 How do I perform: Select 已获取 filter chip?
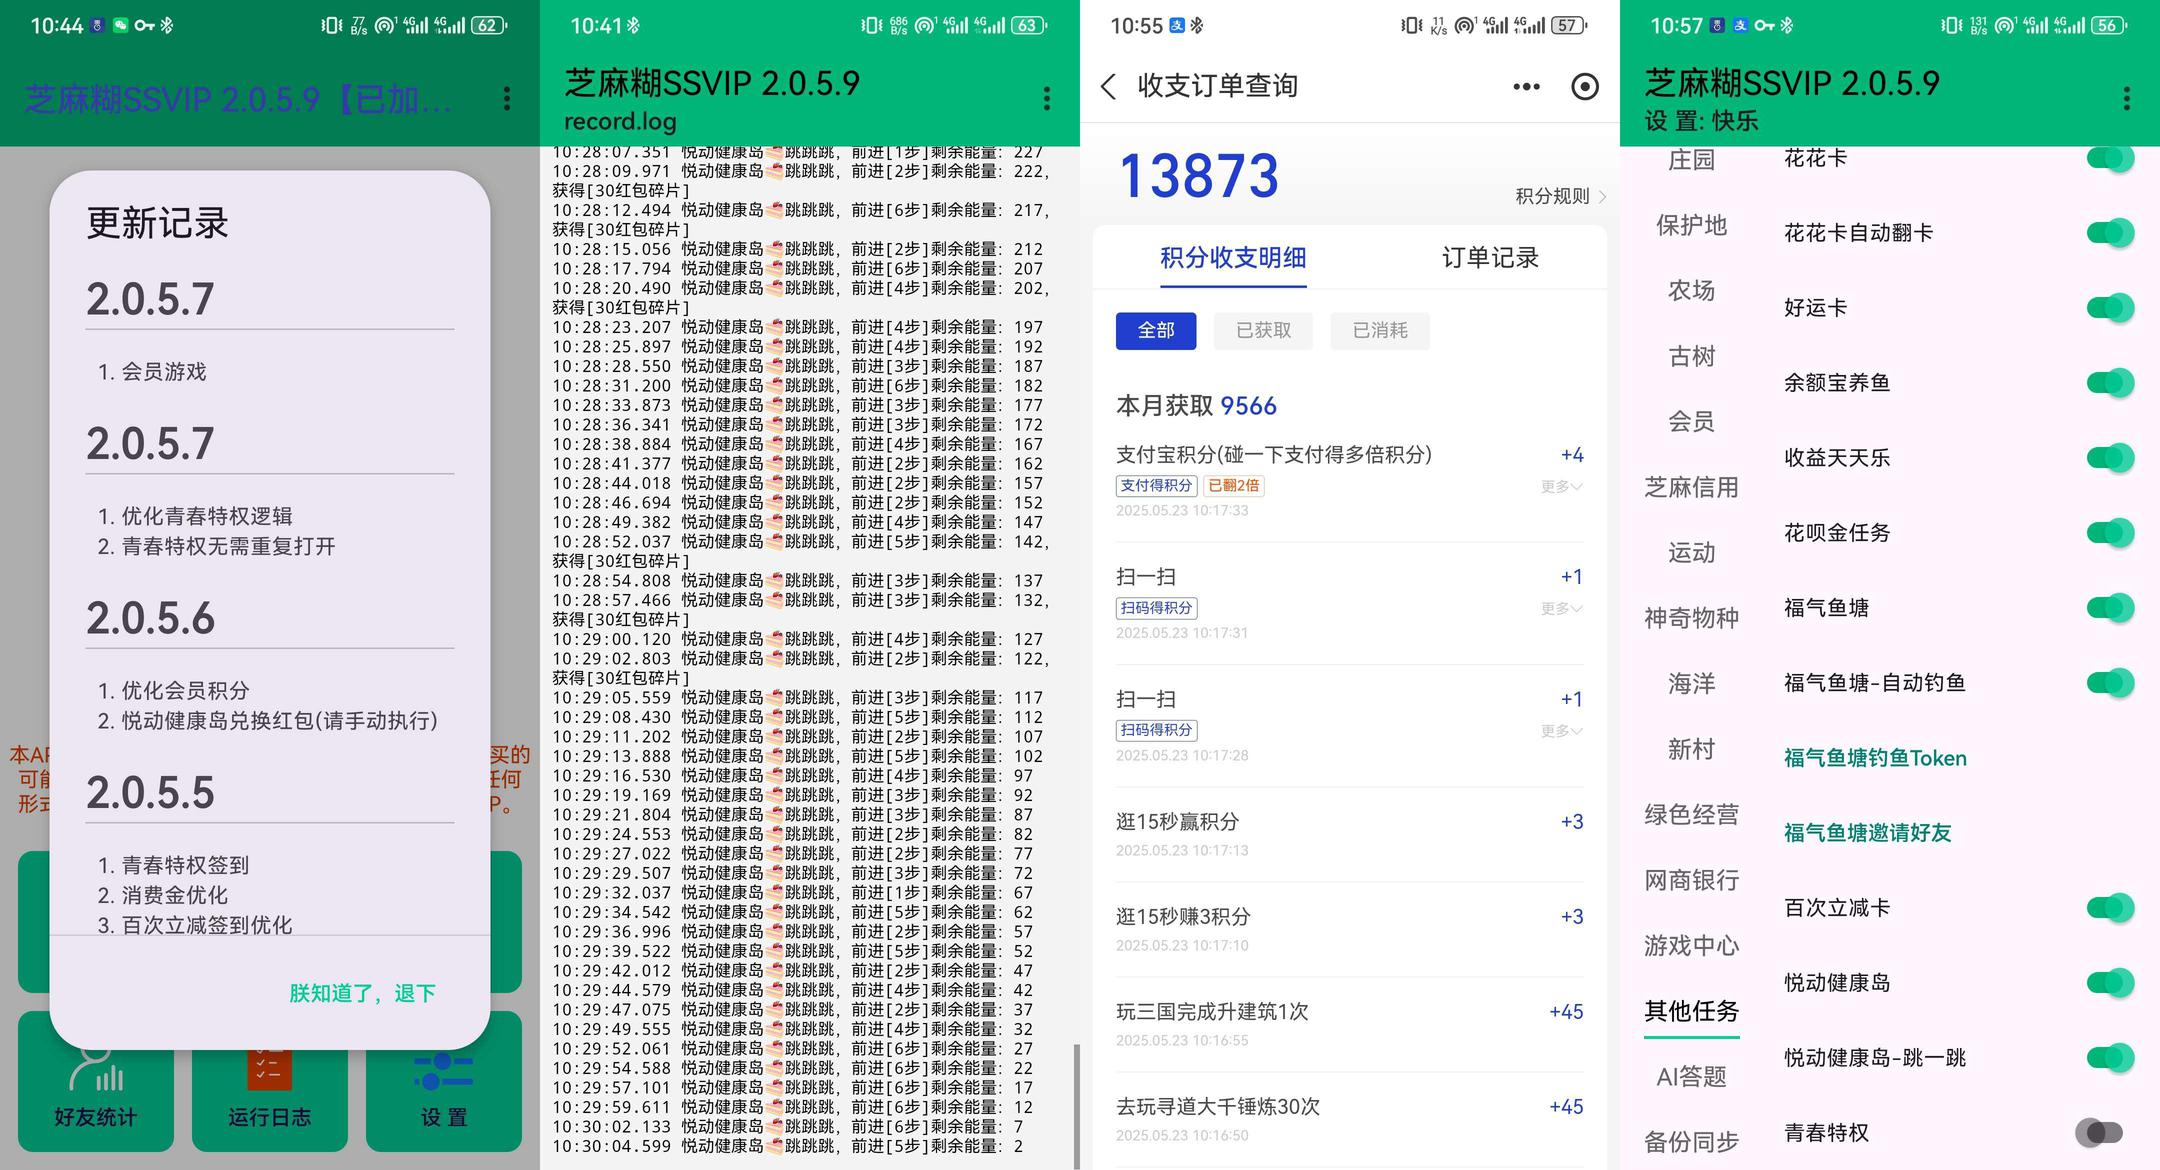(x=1264, y=331)
